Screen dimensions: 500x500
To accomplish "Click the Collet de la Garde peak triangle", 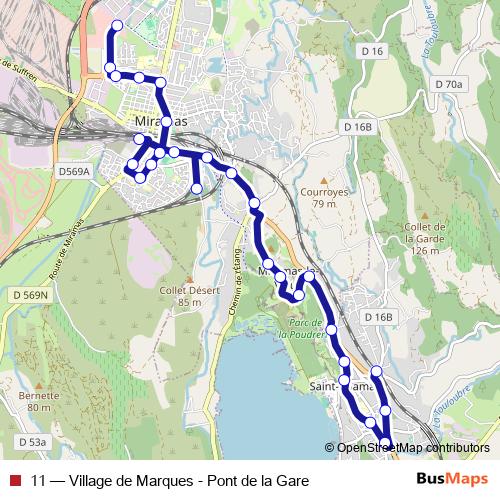I will click(425, 216).
